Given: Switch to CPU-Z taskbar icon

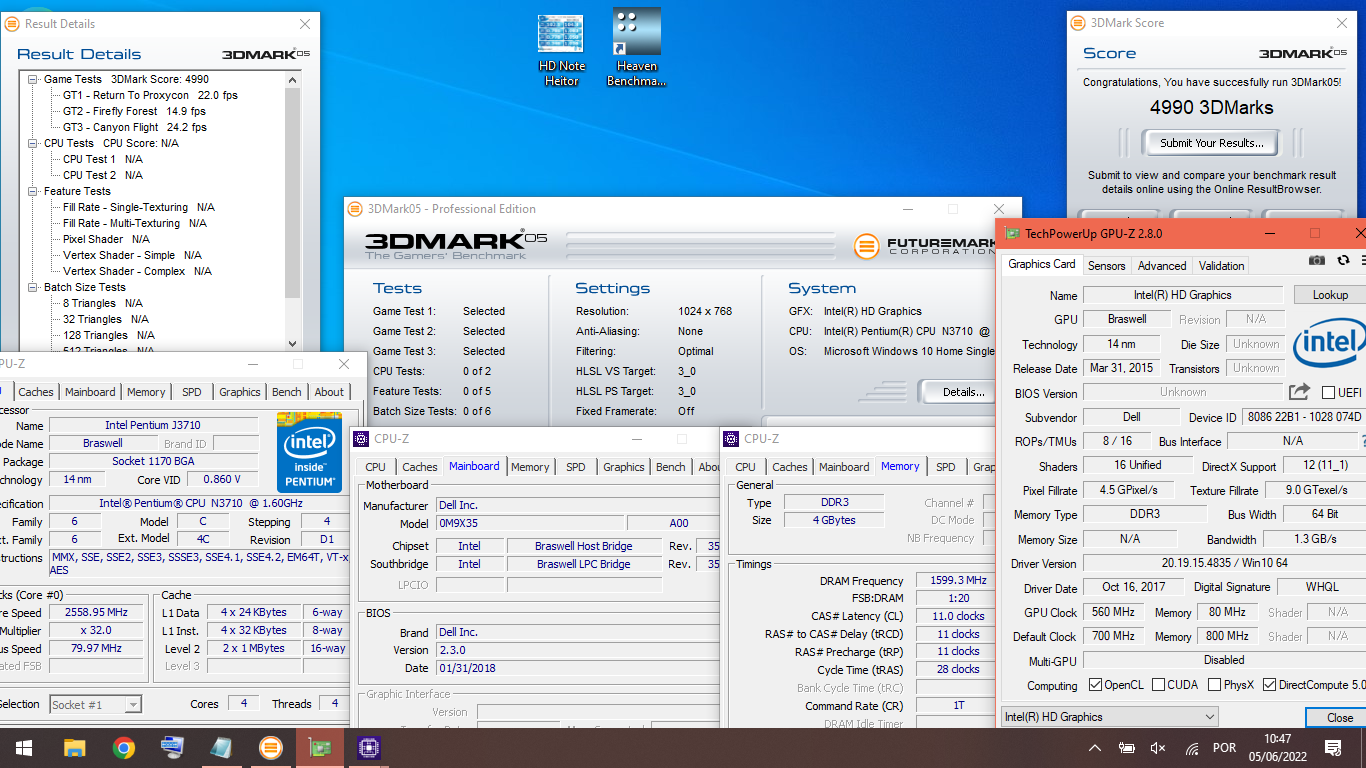Looking at the screenshot, I should 368,748.
